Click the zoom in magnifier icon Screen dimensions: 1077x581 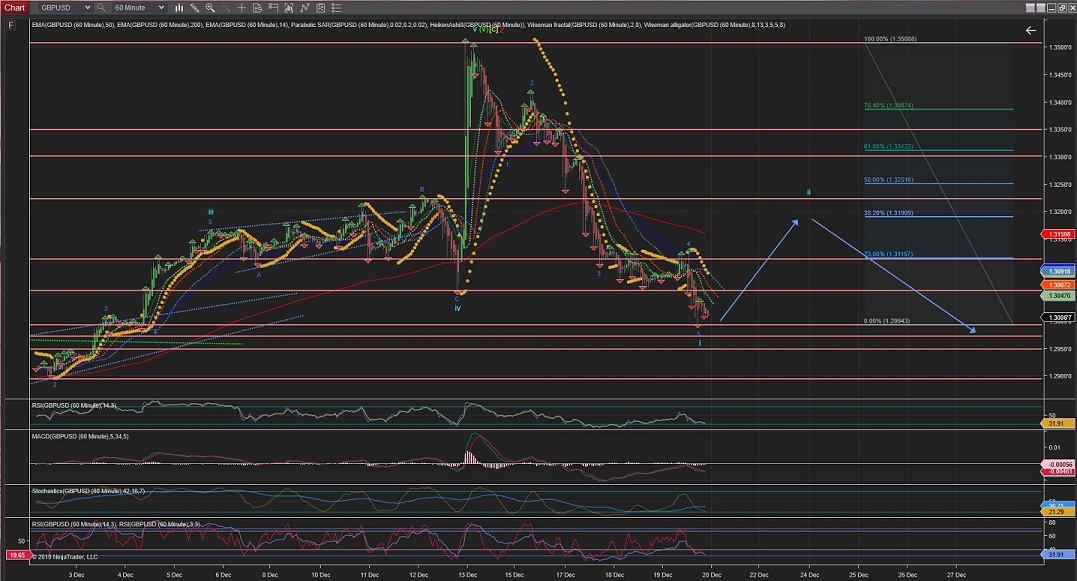pyautogui.click(x=209, y=7)
